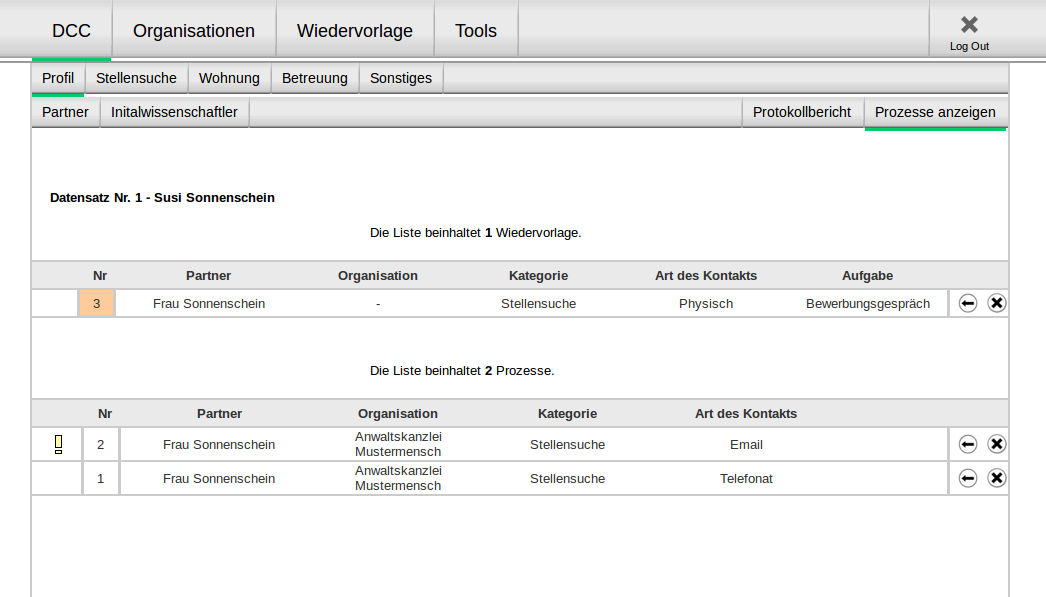Delete the Email process row
Screen dimensions: 1046x597
[997, 444]
